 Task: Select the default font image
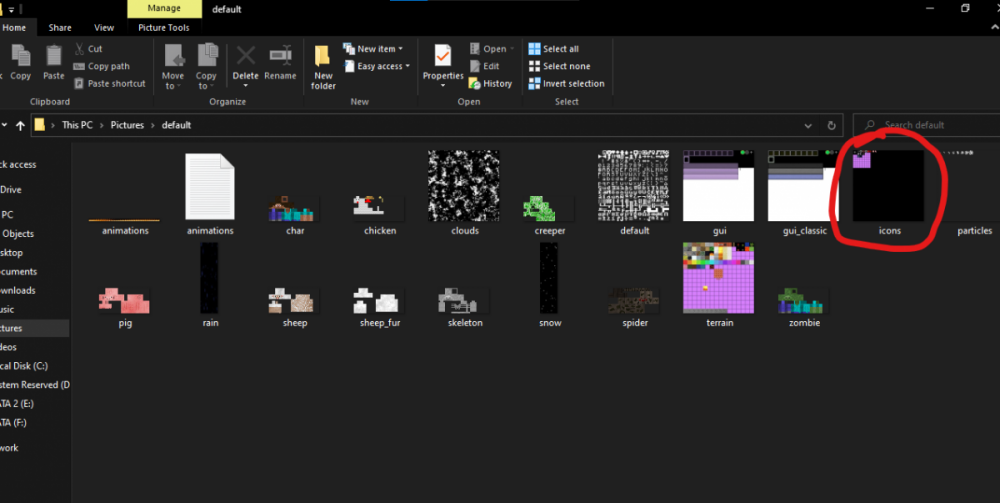pyautogui.click(x=635, y=194)
